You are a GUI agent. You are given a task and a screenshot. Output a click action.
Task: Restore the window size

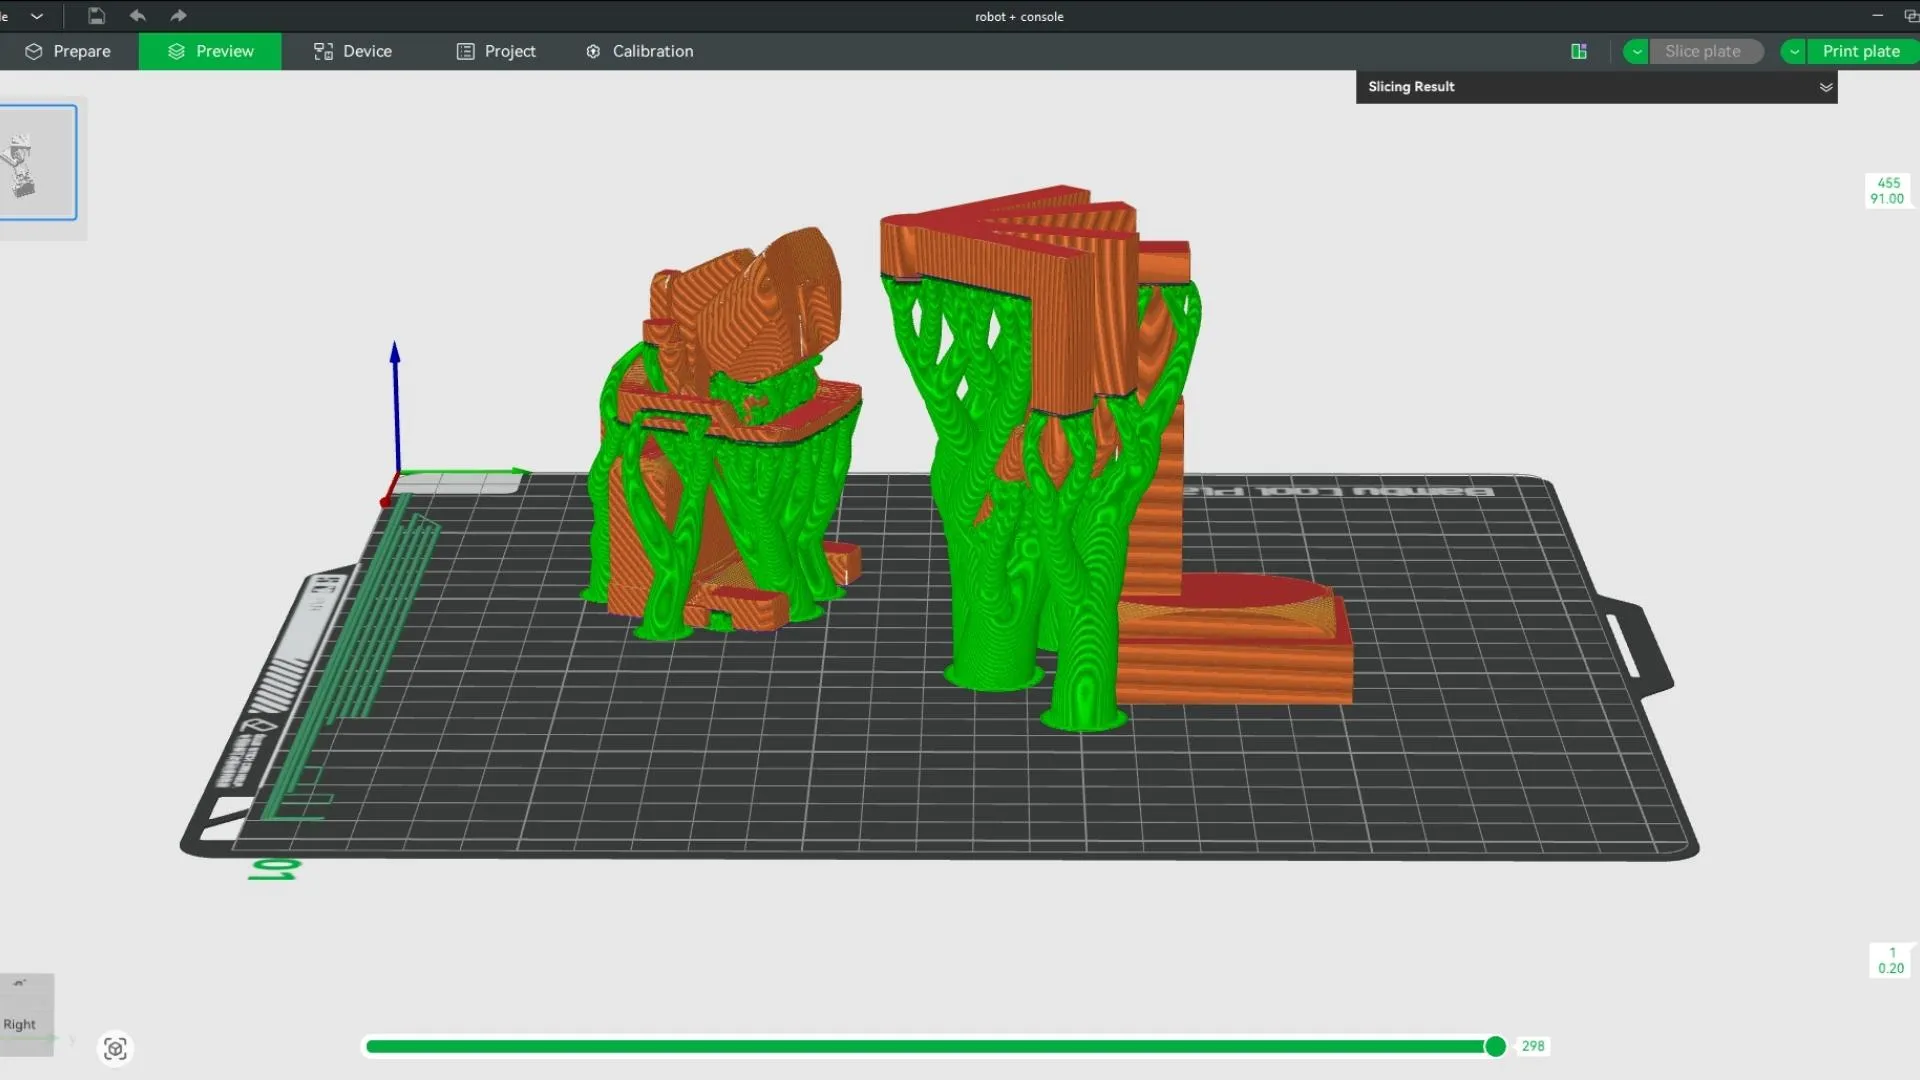pyautogui.click(x=1911, y=16)
